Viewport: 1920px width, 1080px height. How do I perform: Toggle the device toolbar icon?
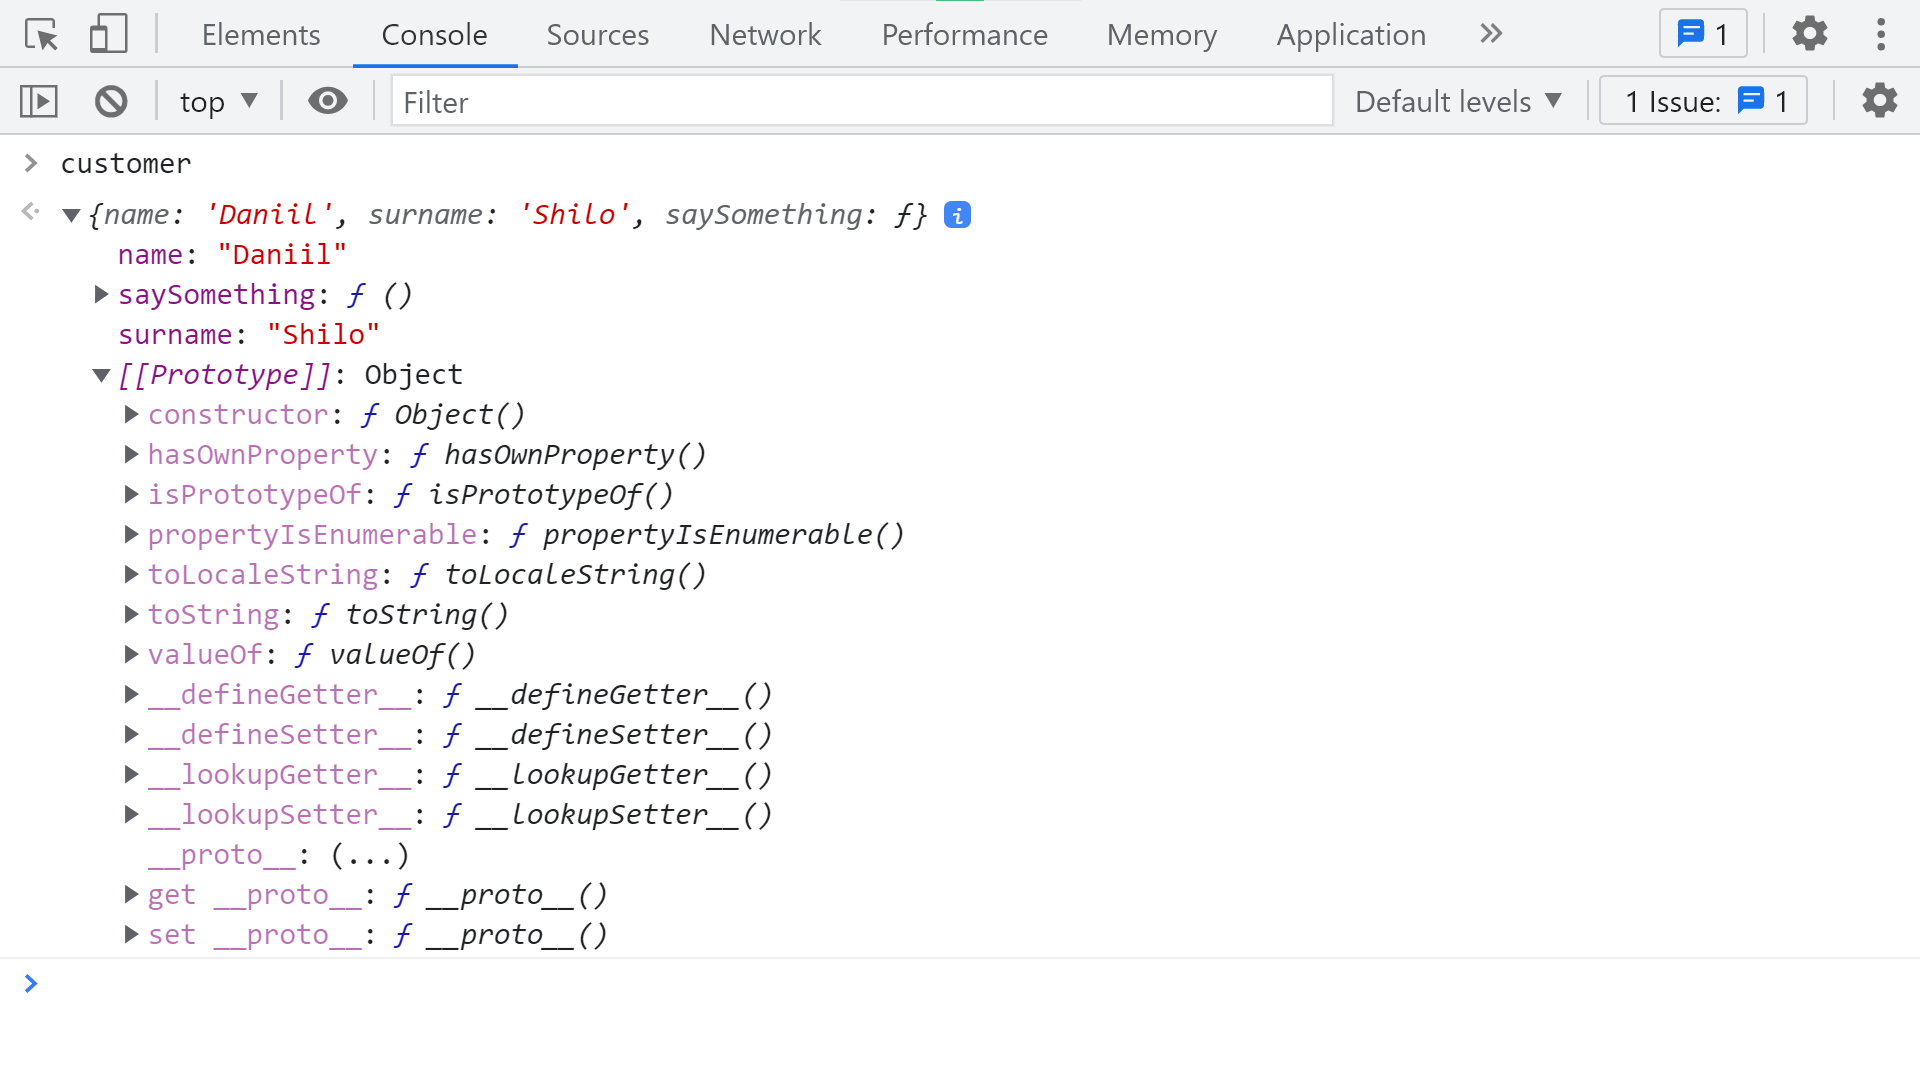coord(108,35)
